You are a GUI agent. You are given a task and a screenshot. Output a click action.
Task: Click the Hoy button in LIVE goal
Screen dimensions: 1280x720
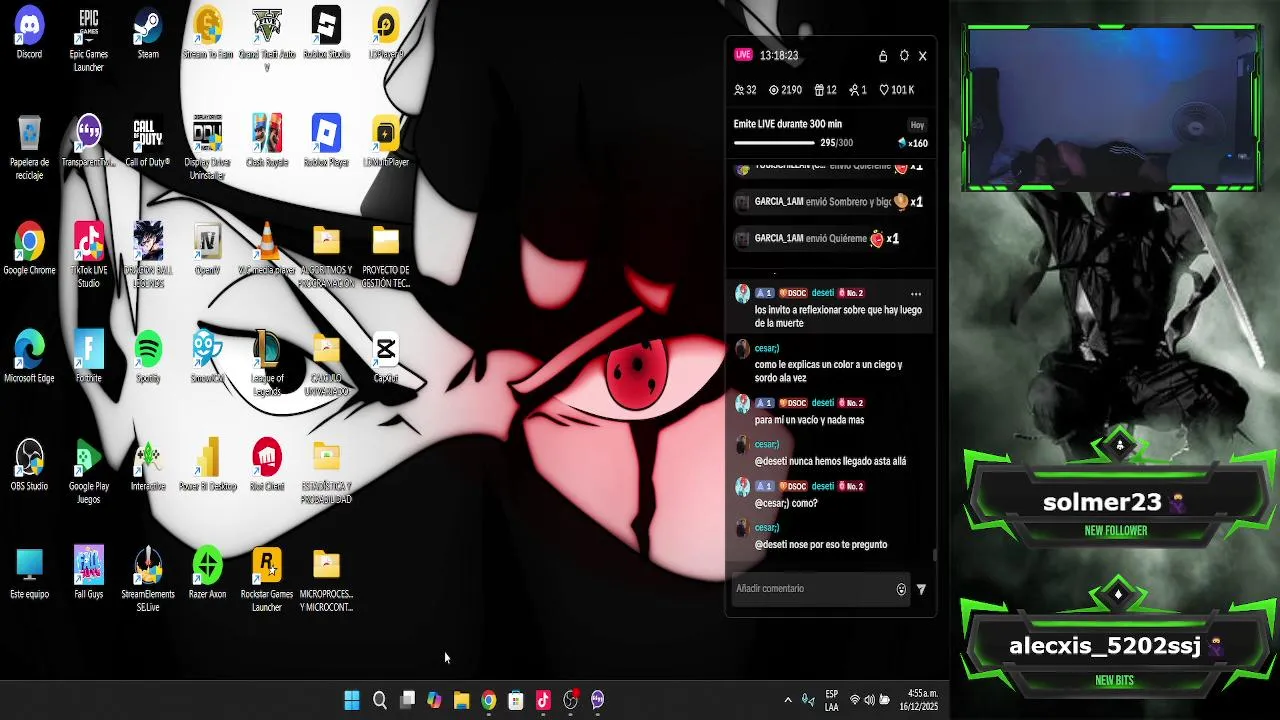[x=917, y=125]
